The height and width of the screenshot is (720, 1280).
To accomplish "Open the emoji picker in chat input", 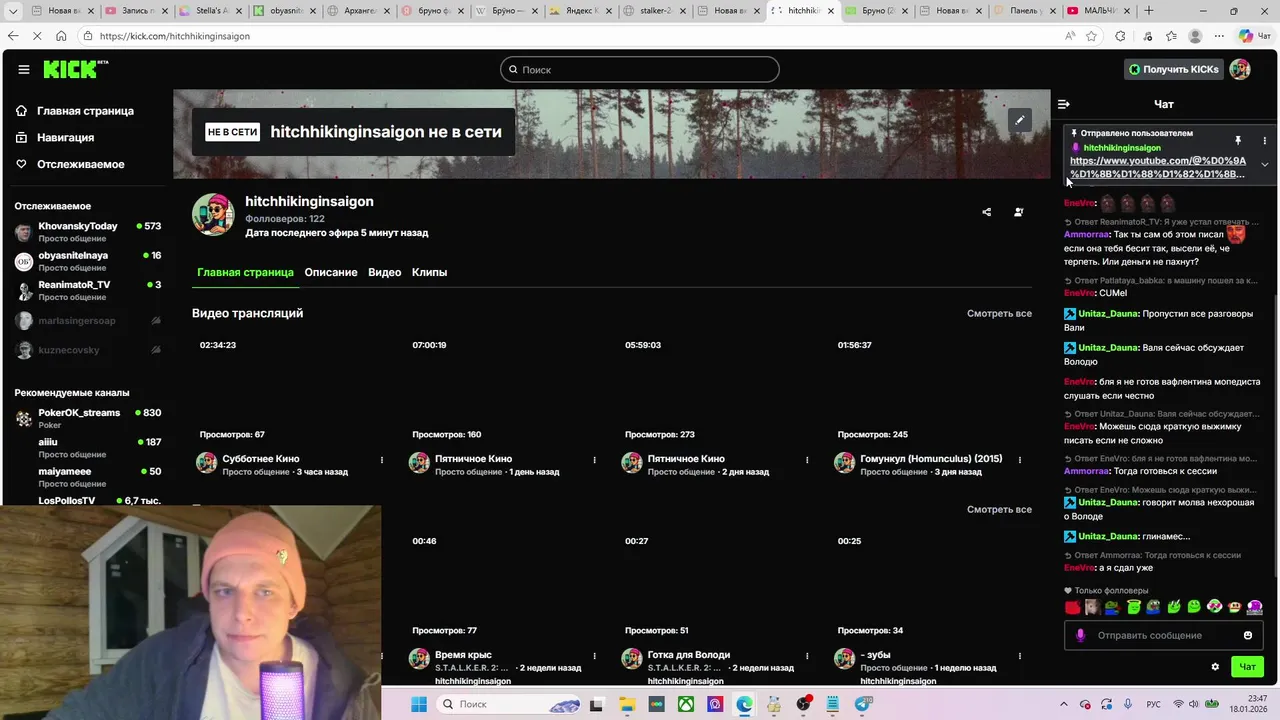I will pos(1247,635).
